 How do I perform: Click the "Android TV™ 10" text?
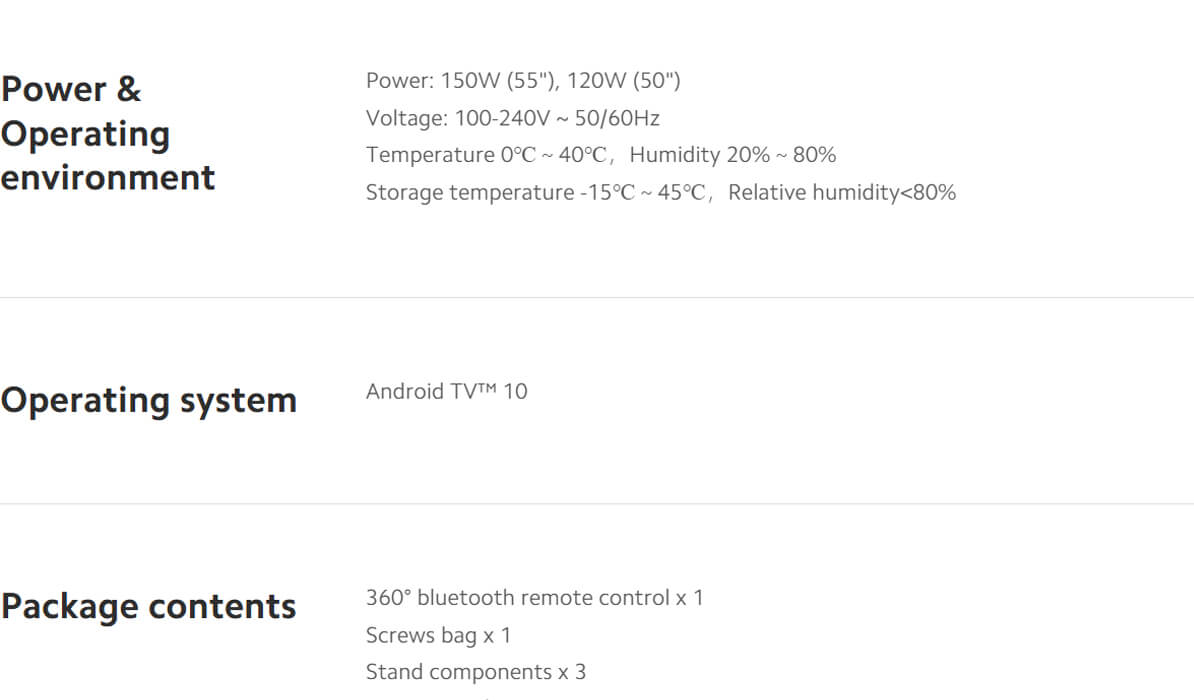(446, 391)
